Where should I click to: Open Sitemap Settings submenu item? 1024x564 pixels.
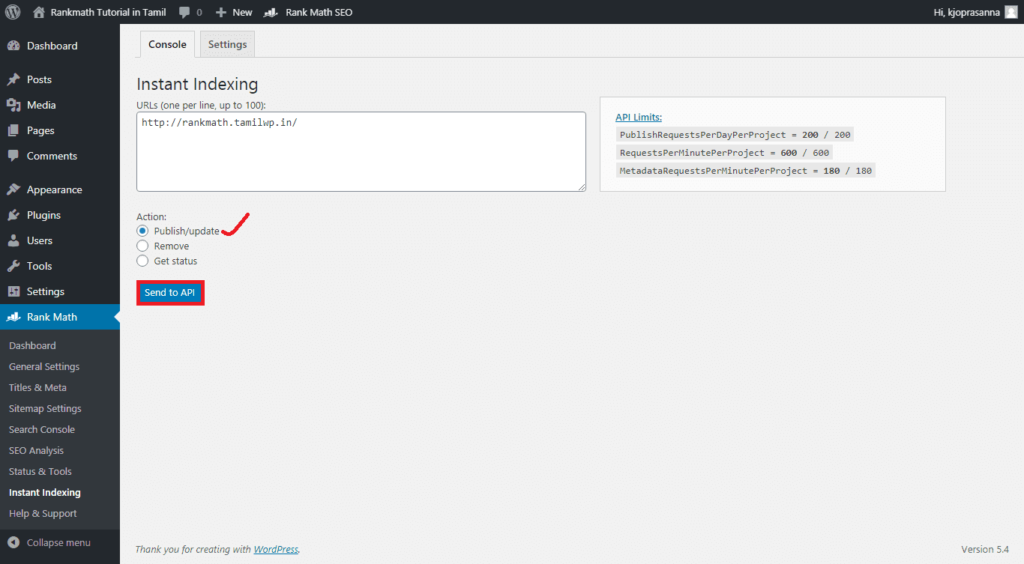point(45,409)
